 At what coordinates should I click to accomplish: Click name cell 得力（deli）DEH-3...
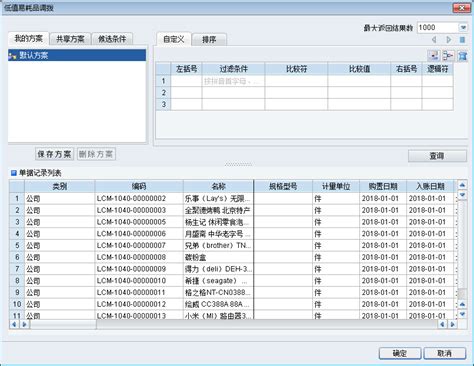(x=218, y=269)
